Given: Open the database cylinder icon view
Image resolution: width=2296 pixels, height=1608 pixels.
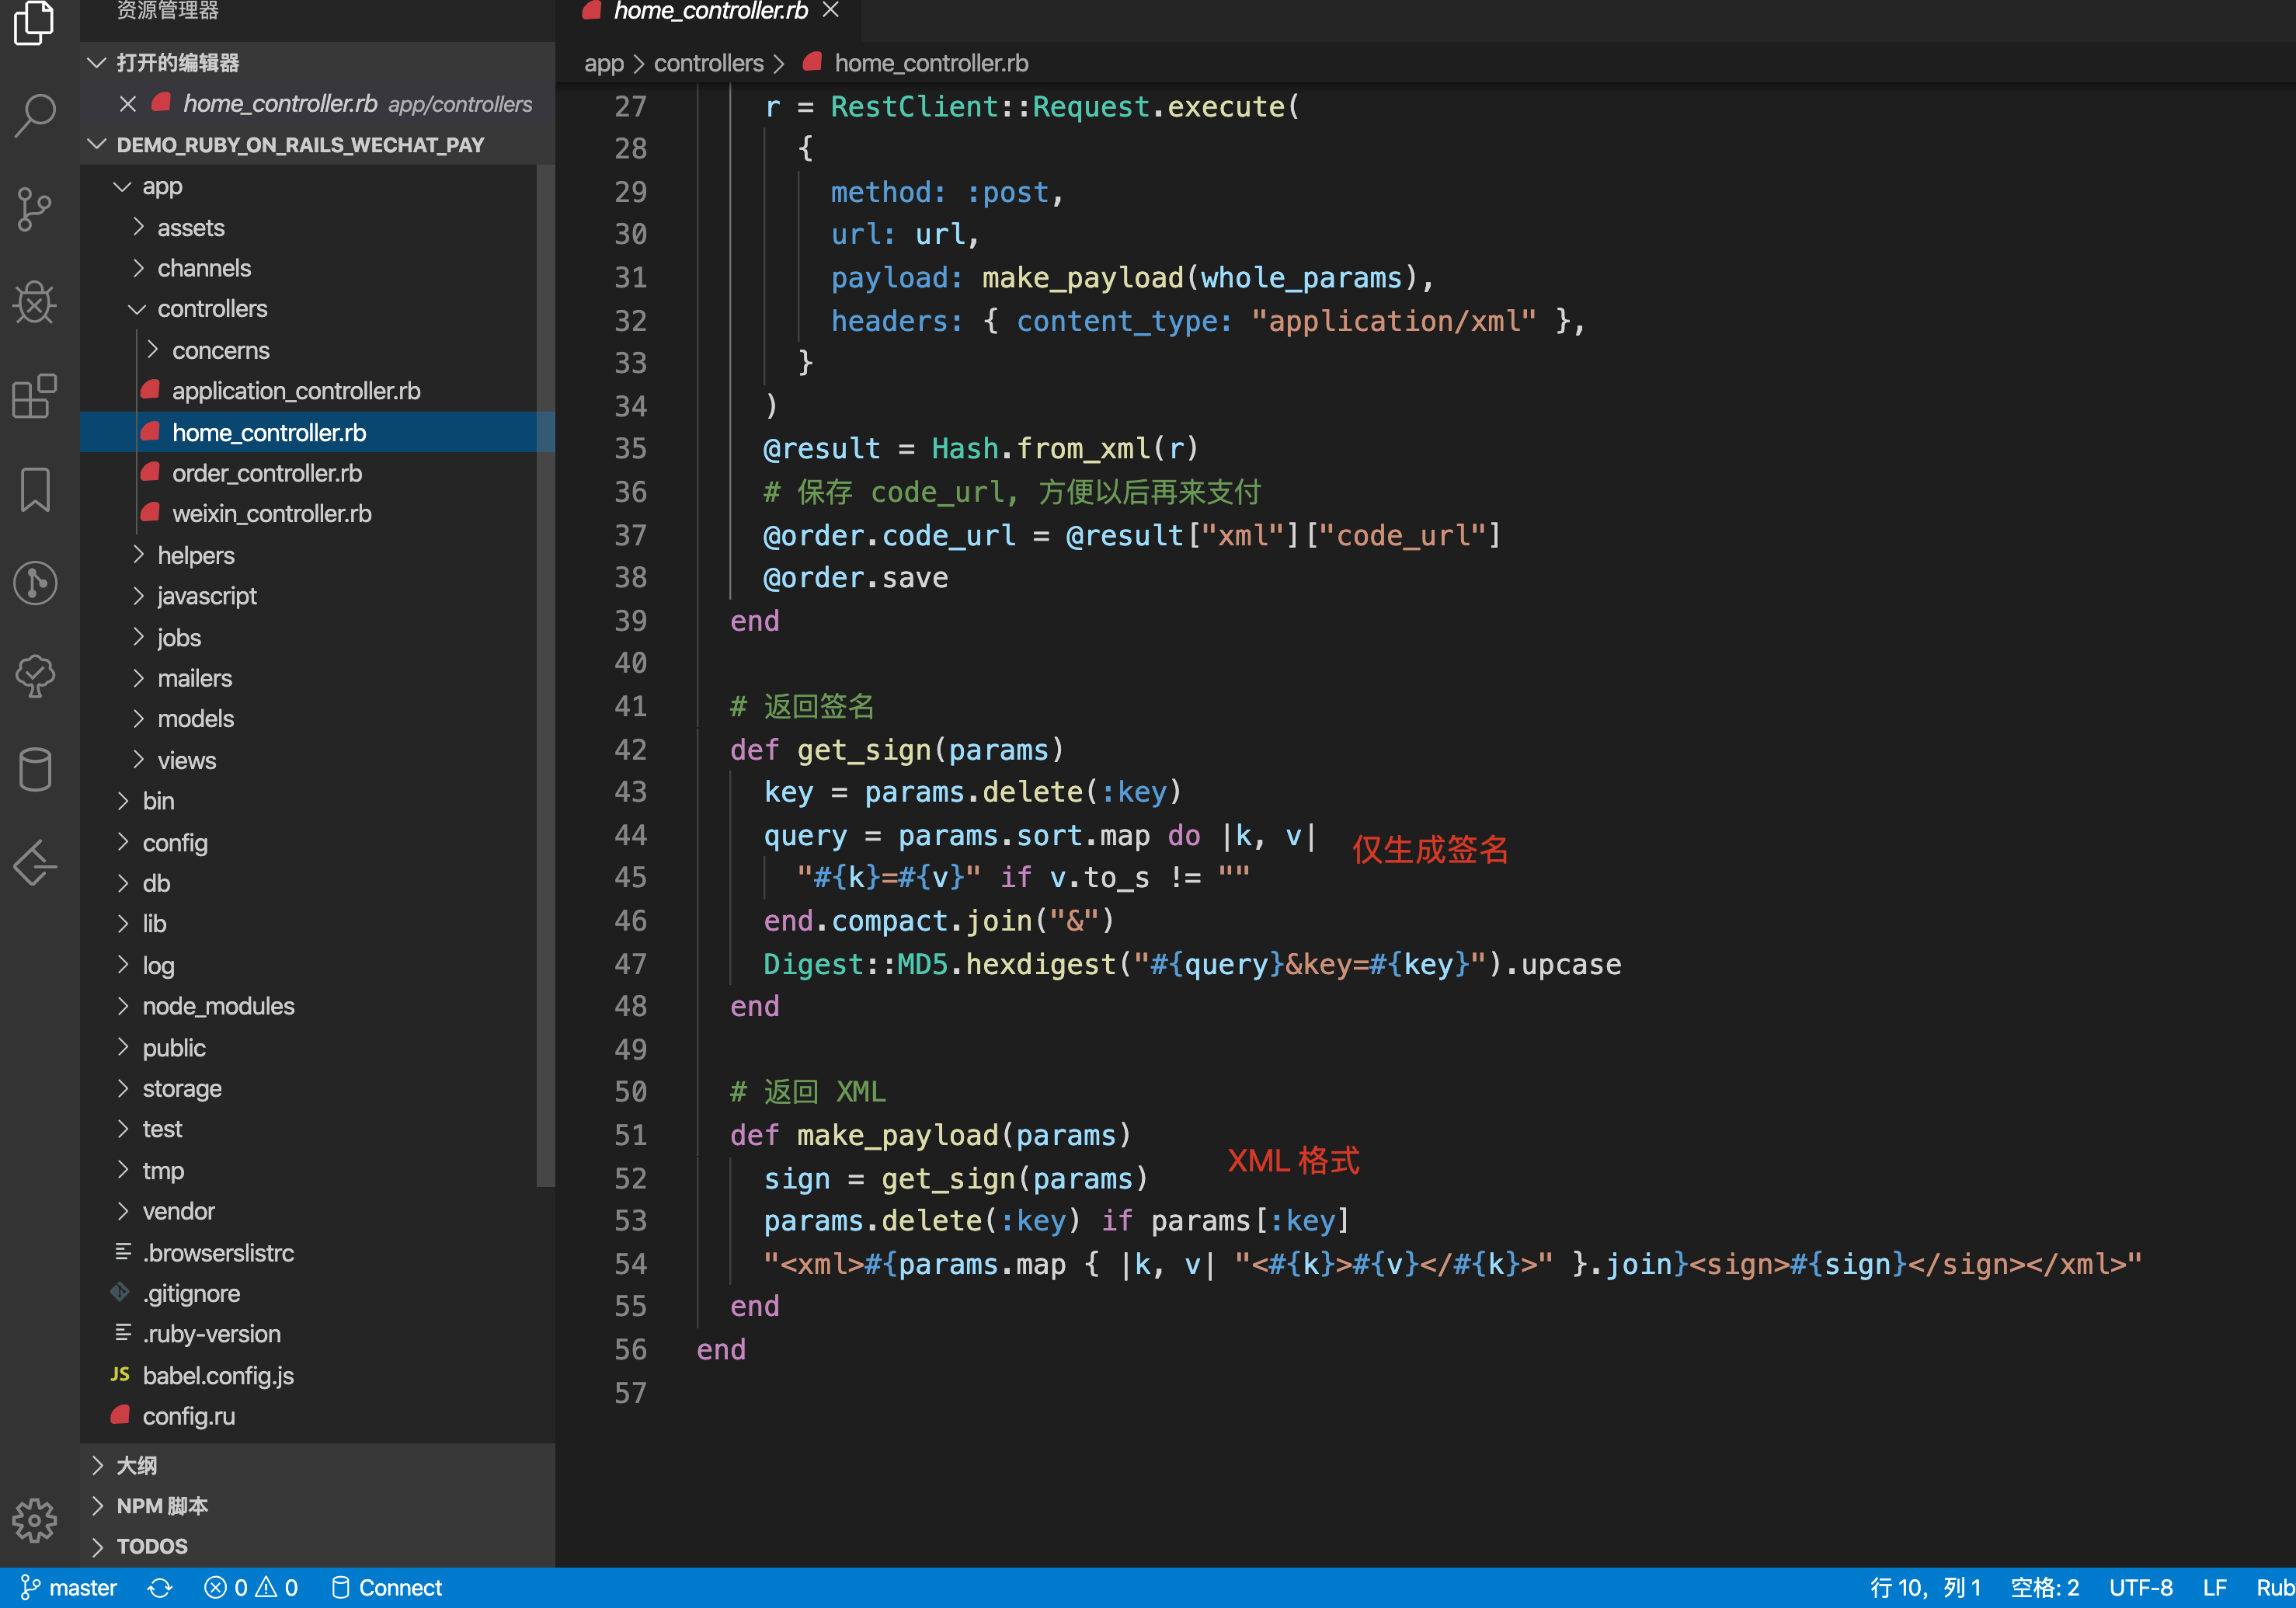Looking at the screenshot, I should (x=36, y=769).
